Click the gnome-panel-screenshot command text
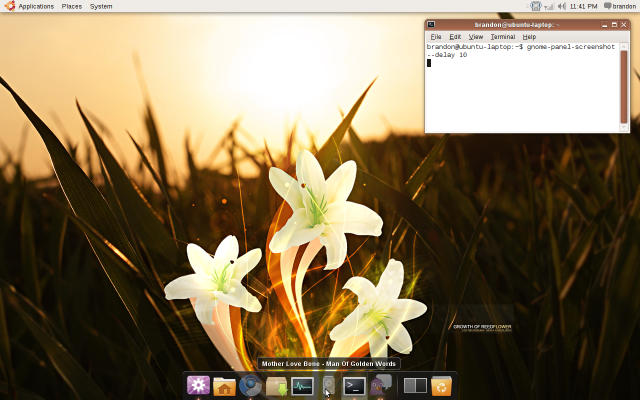This screenshot has height=400, width=640. 571,47
